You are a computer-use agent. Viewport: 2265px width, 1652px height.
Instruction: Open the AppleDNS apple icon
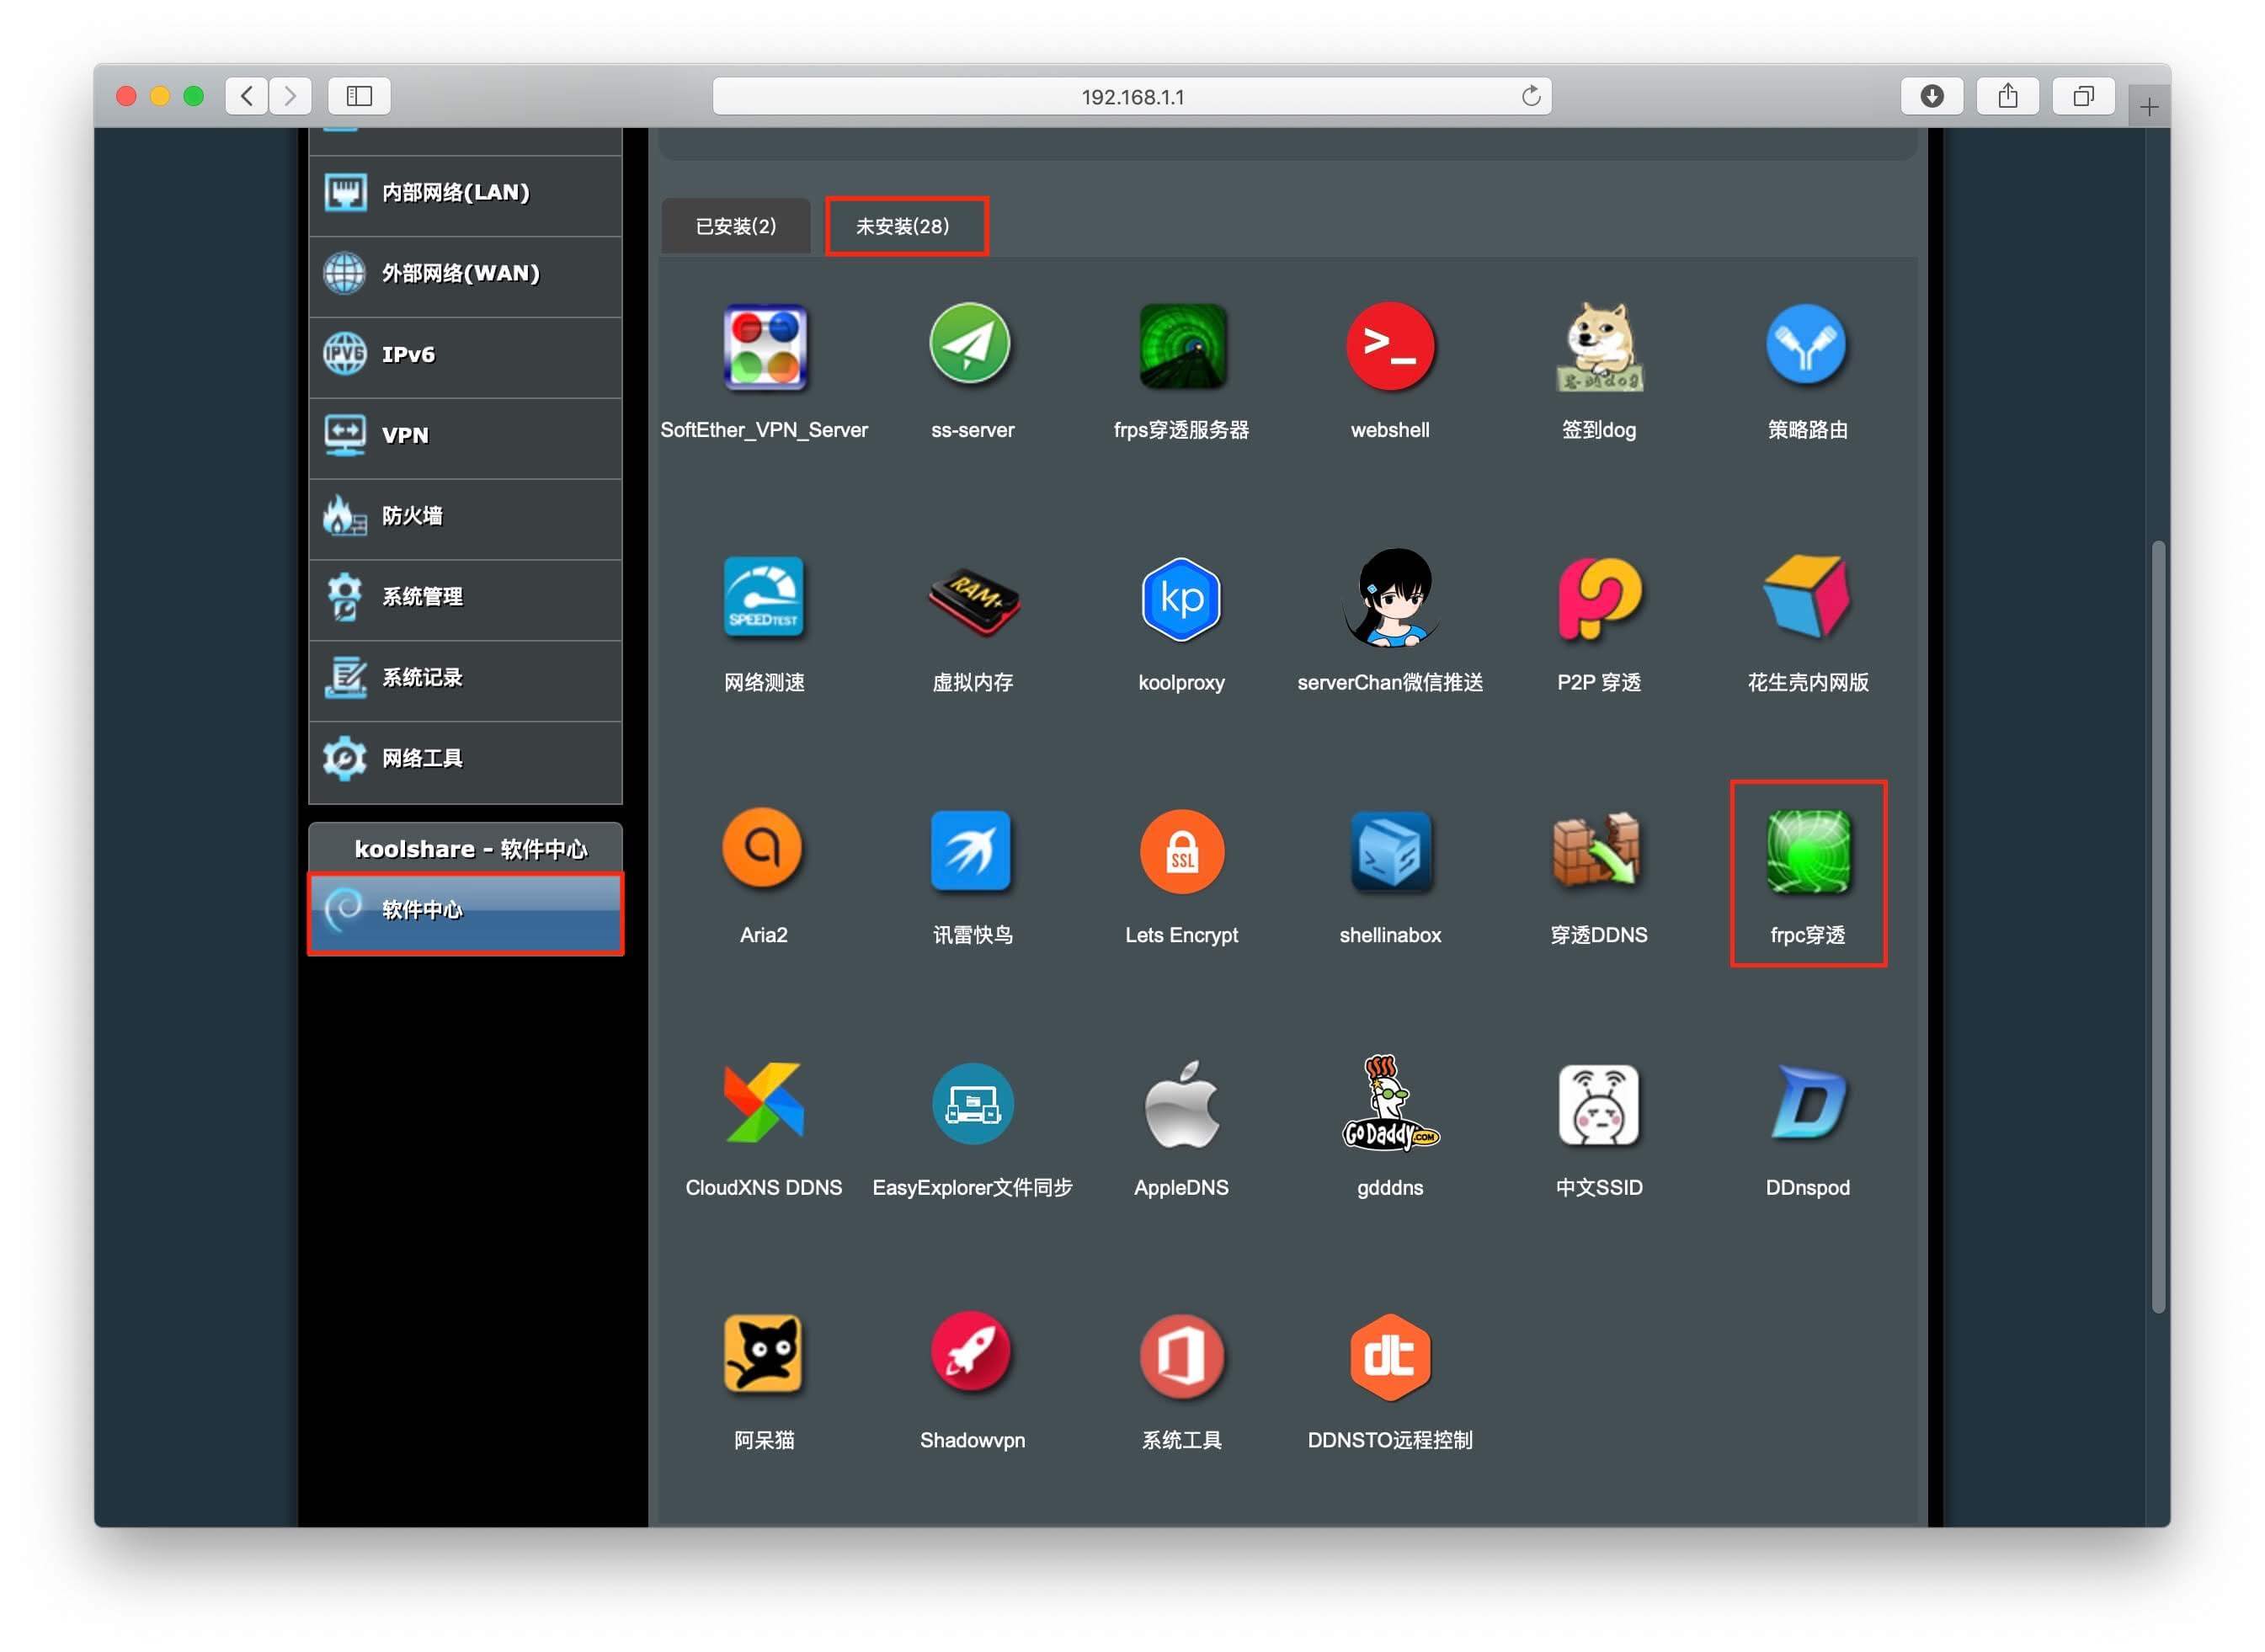1181,1105
